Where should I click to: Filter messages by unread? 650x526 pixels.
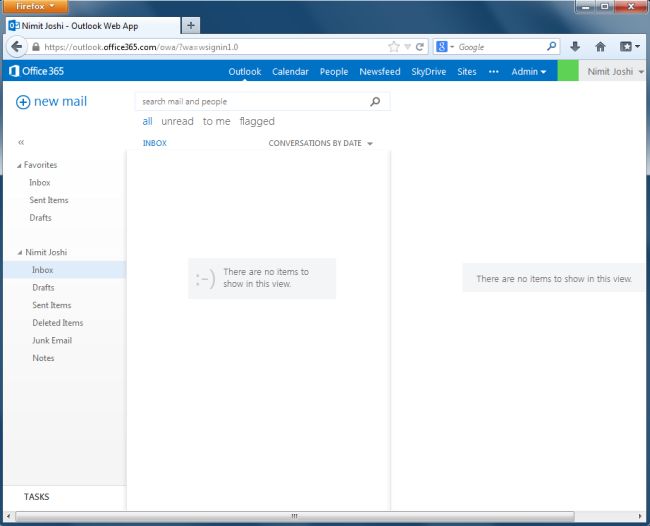coord(177,121)
